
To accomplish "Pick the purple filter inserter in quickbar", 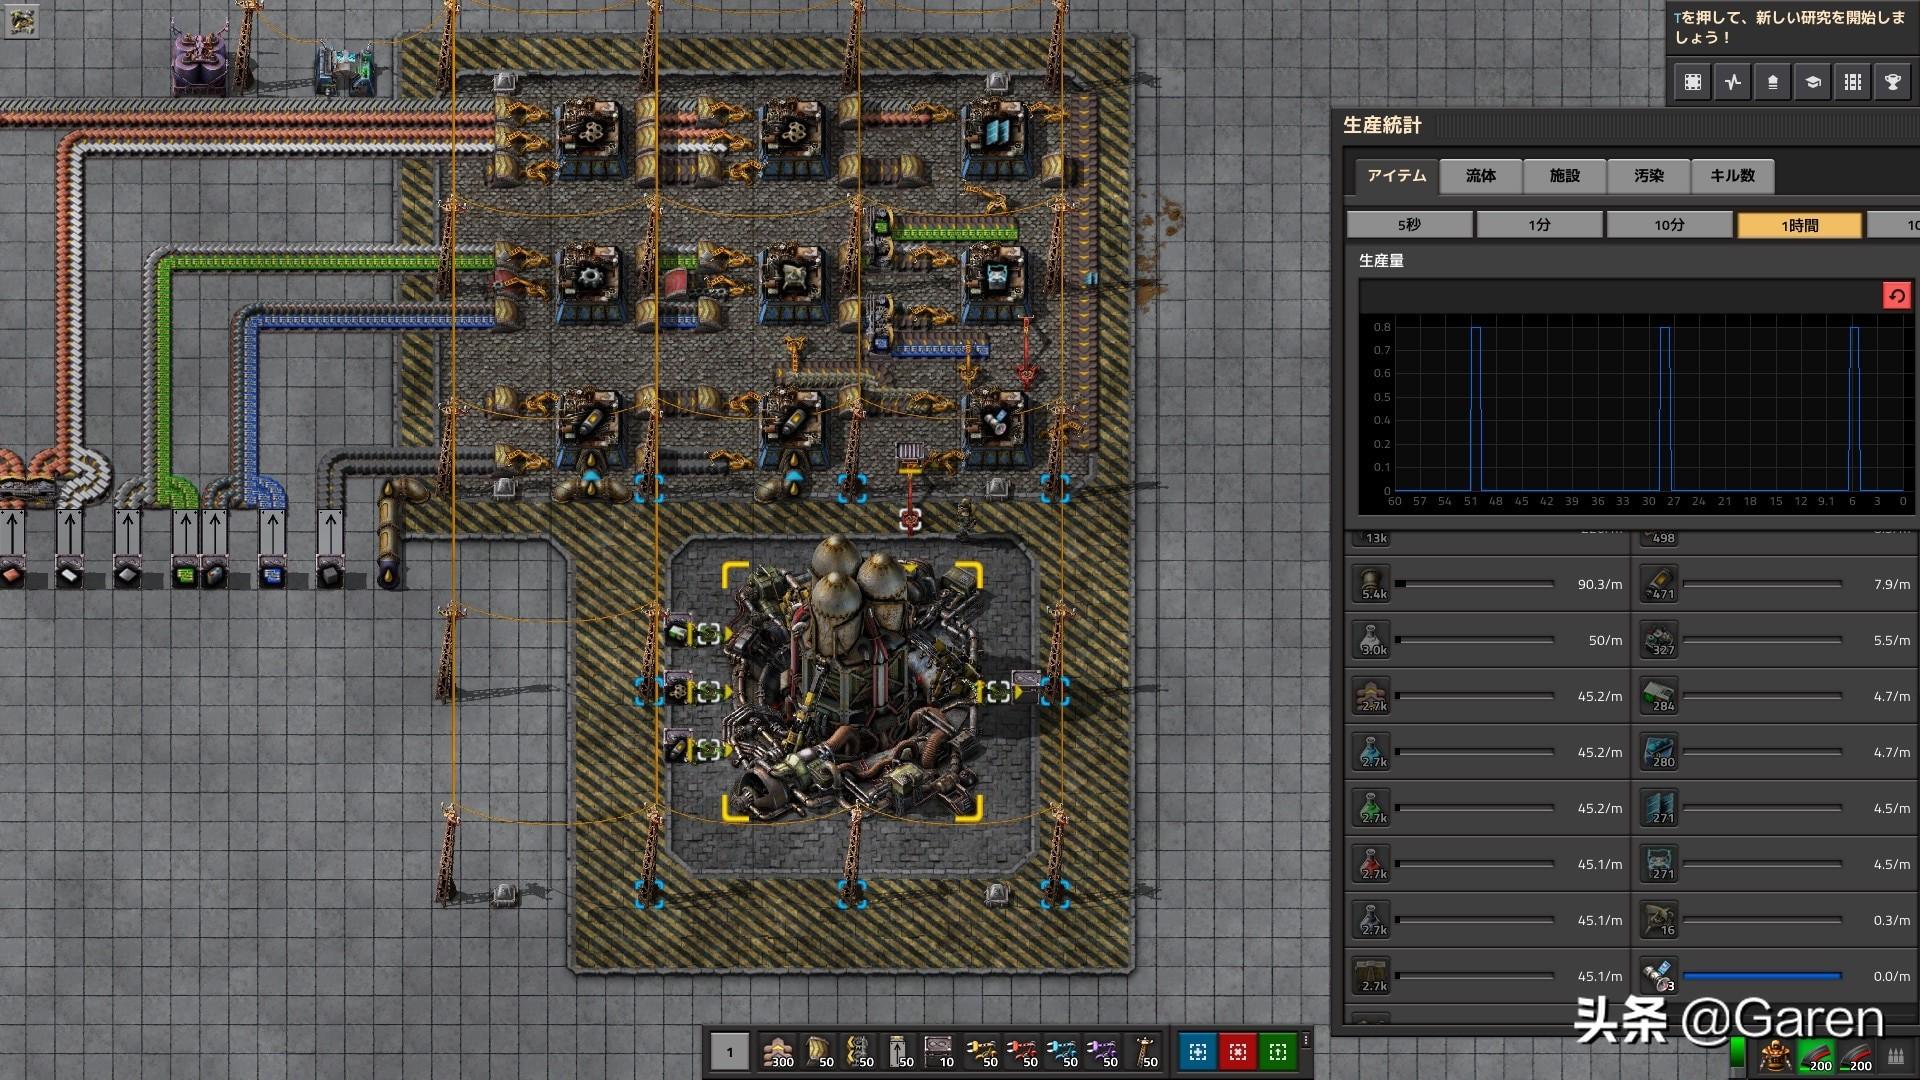I will click(x=1103, y=1051).
